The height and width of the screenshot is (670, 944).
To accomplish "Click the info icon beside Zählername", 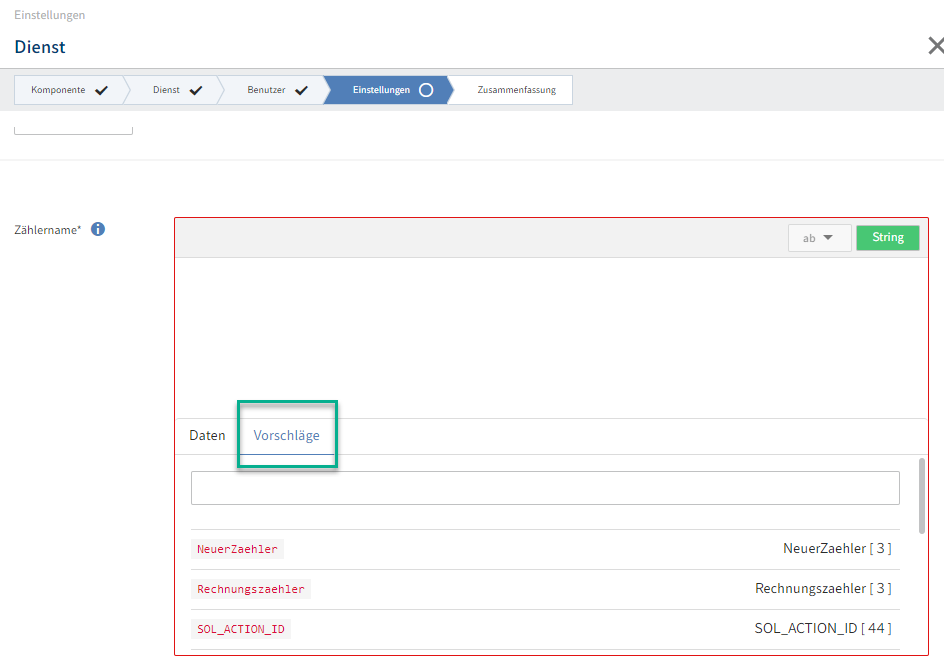I will point(98,229).
